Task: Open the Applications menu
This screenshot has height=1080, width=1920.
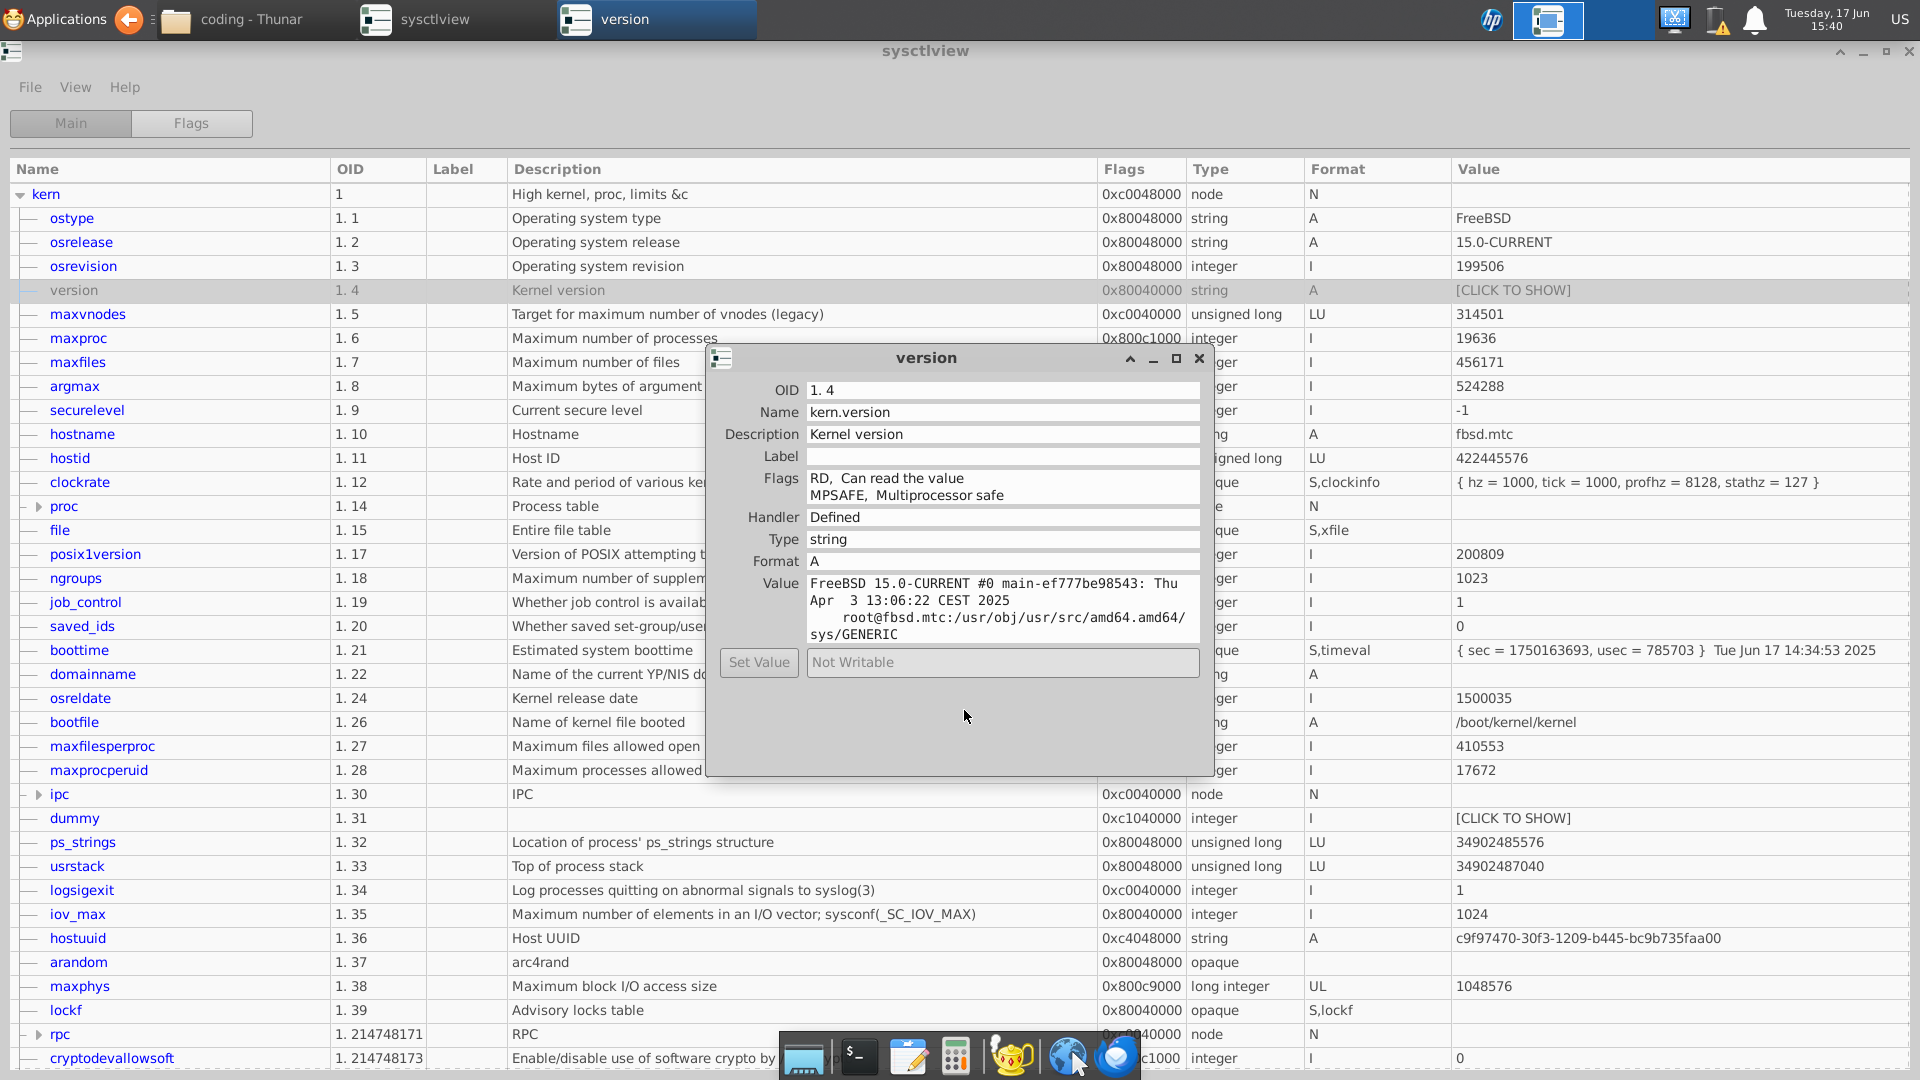Action: [x=55, y=19]
